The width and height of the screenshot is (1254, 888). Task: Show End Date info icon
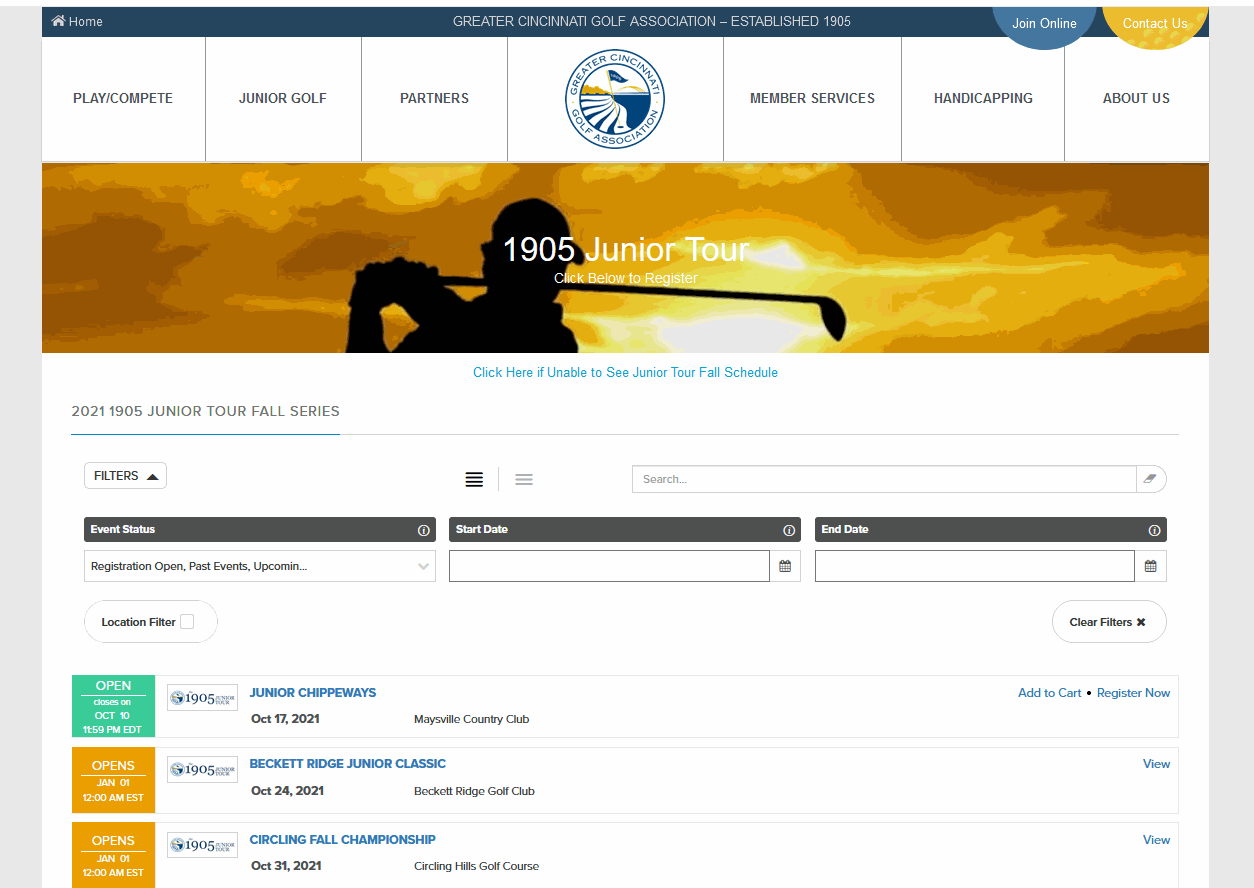pyautogui.click(x=1154, y=530)
